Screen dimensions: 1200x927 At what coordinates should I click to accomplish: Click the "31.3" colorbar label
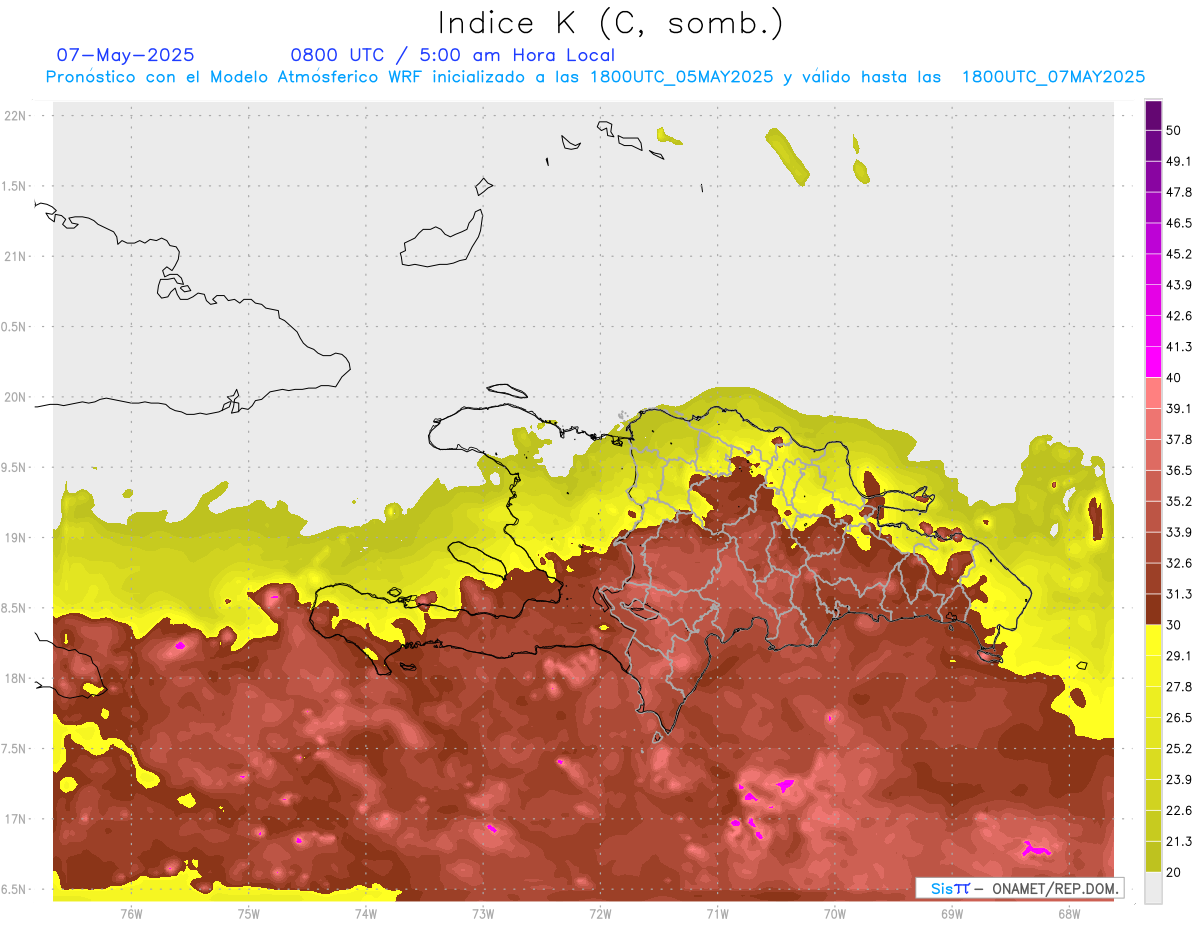(1178, 594)
